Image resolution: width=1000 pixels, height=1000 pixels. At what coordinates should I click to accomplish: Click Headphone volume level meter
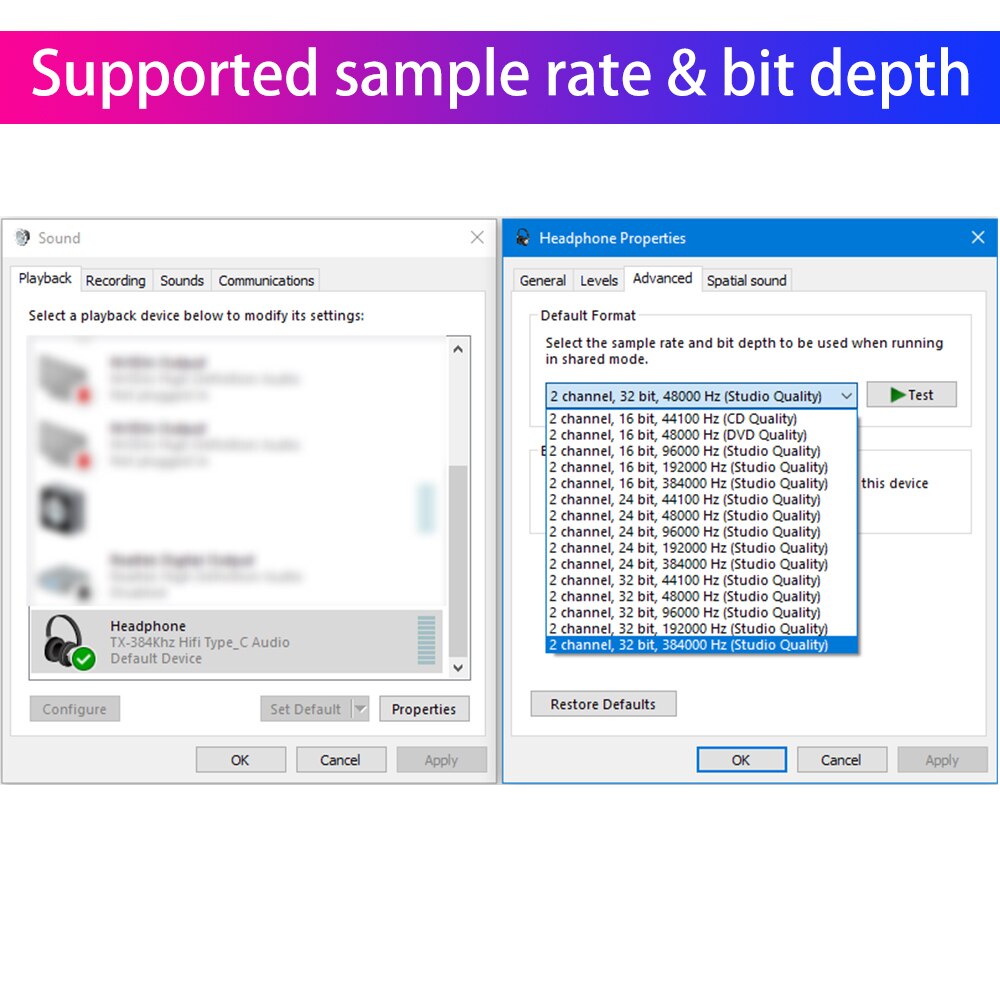point(426,640)
